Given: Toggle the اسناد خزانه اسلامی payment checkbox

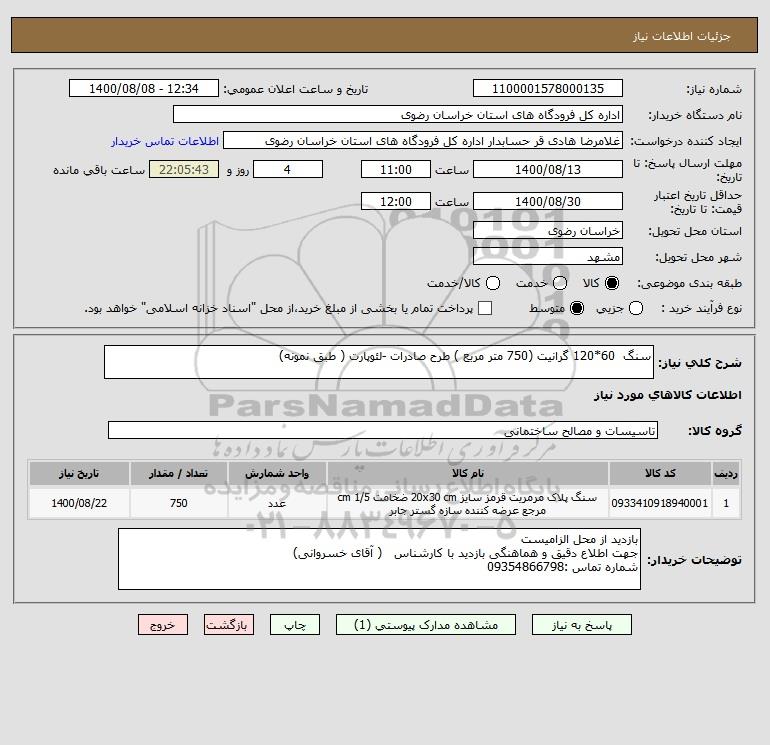Looking at the screenshot, I should click(x=485, y=308).
